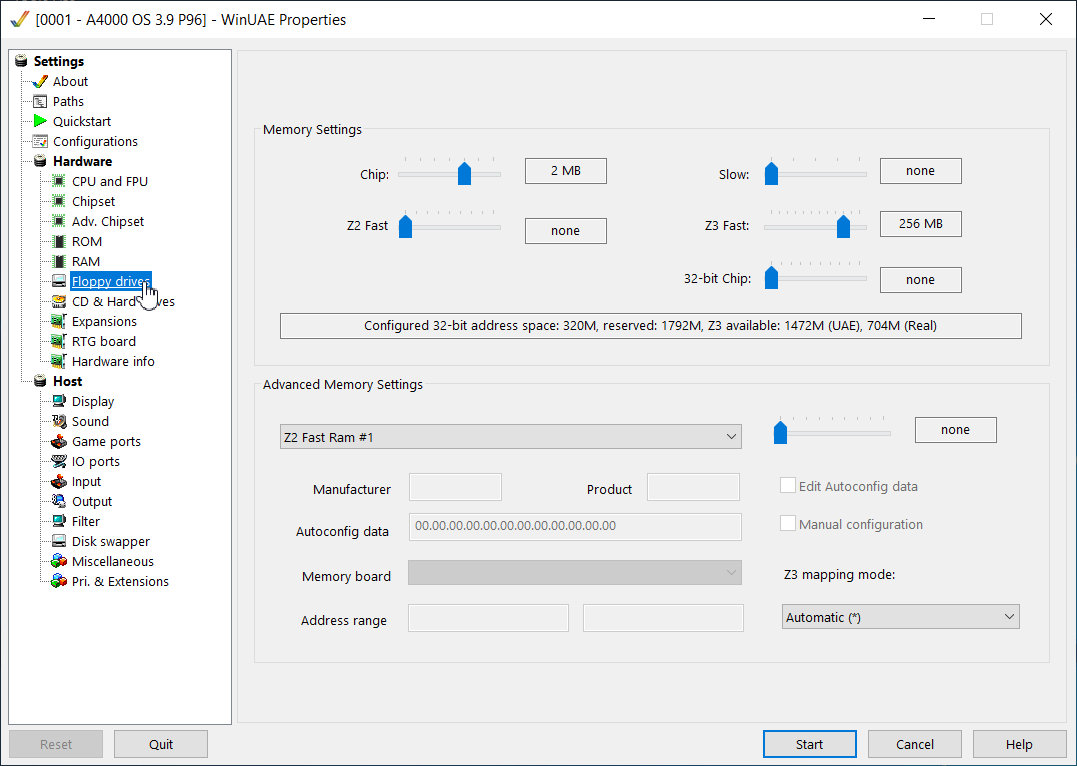Click the Hardware group icon
This screenshot has width=1077, height=766.
click(x=40, y=161)
